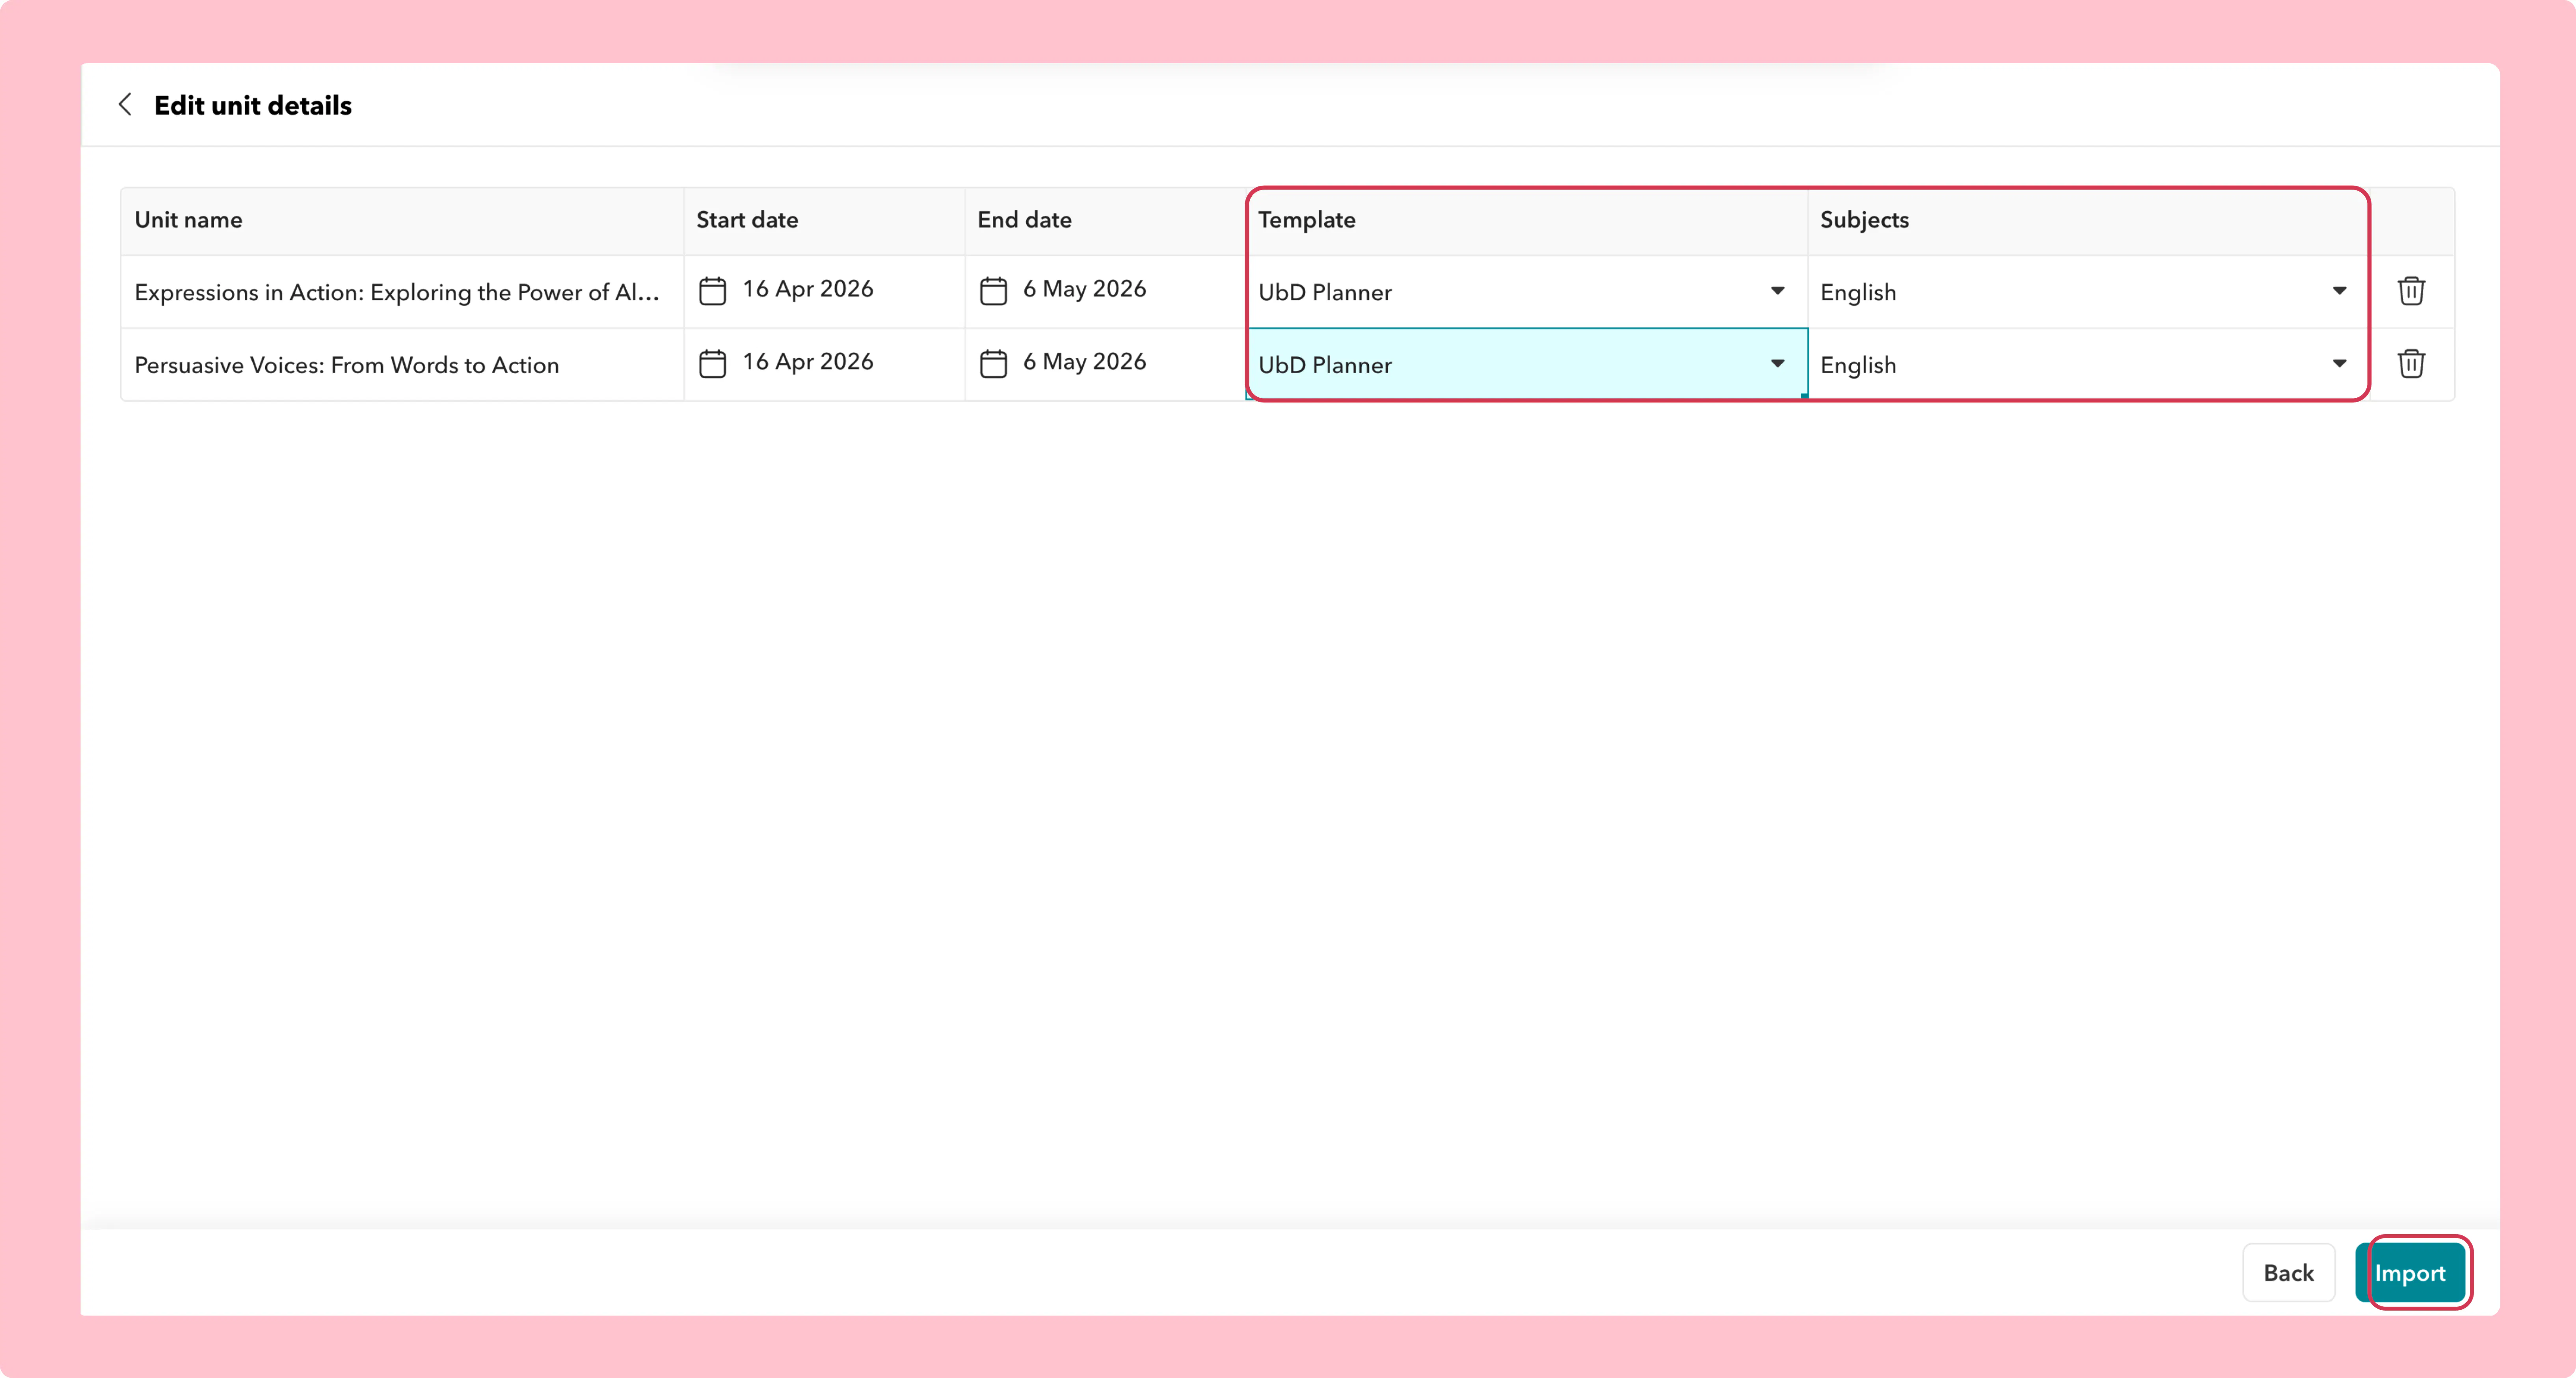The height and width of the screenshot is (1378, 2576).
Task: Click 16 Apr 2026 in Persuasive Voices row
Action: (808, 362)
